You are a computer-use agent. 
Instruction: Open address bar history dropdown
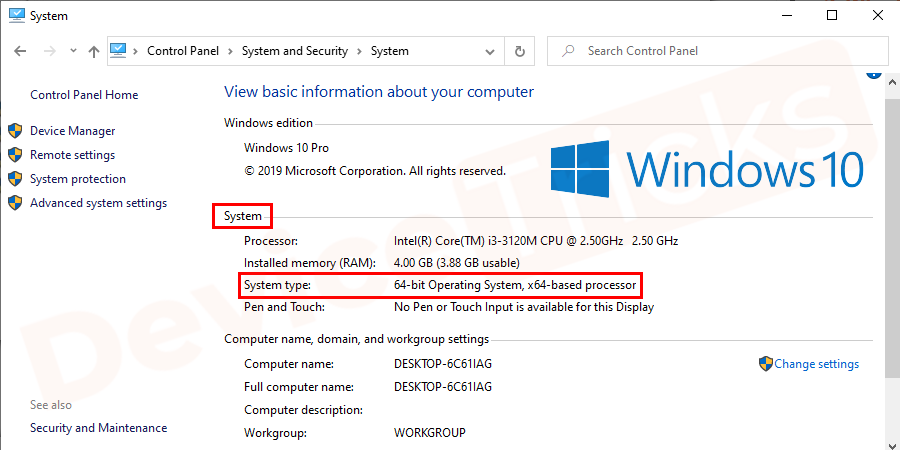(490, 52)
